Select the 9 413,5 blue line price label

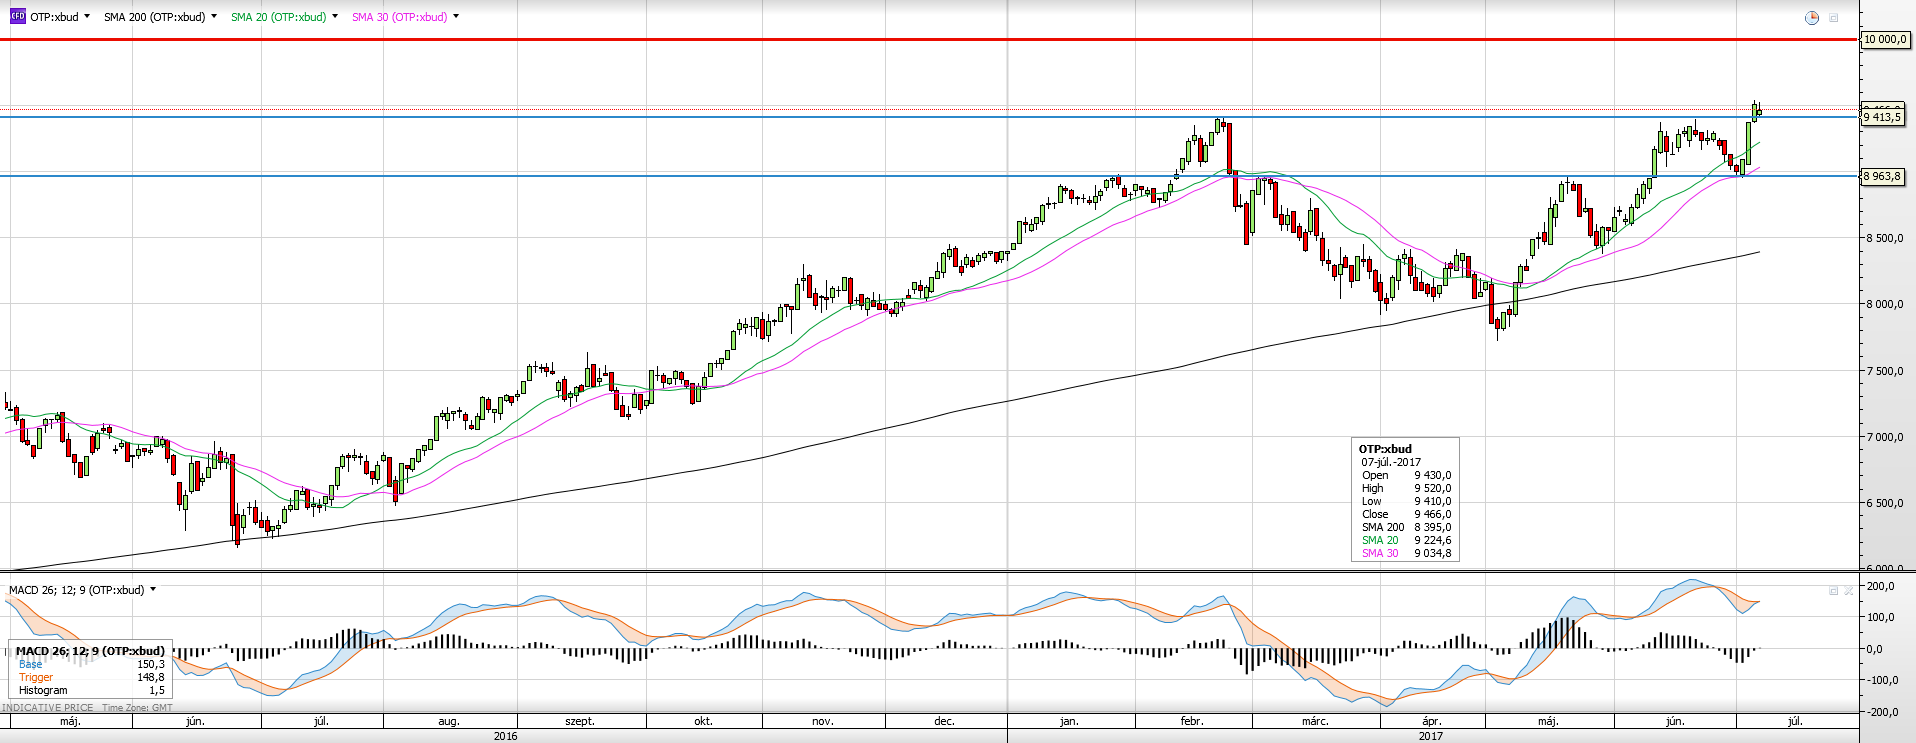click(x=1882, y=117)
